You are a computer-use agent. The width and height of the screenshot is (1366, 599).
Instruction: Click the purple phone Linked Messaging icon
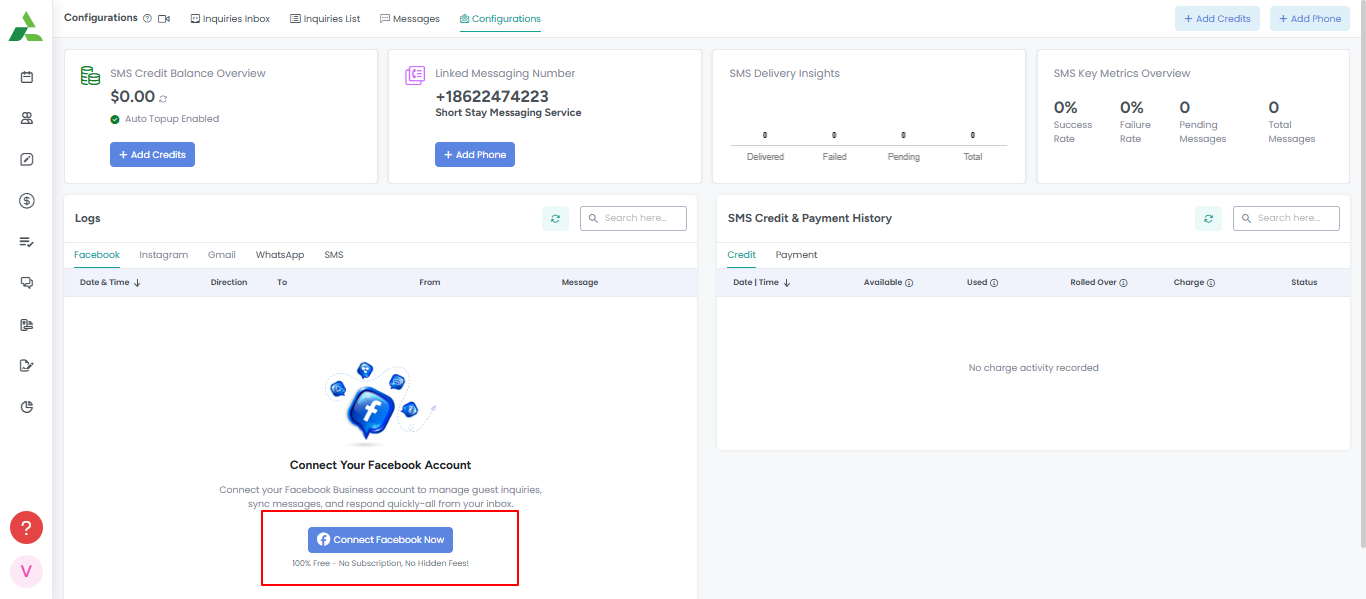tap(415, 76)
